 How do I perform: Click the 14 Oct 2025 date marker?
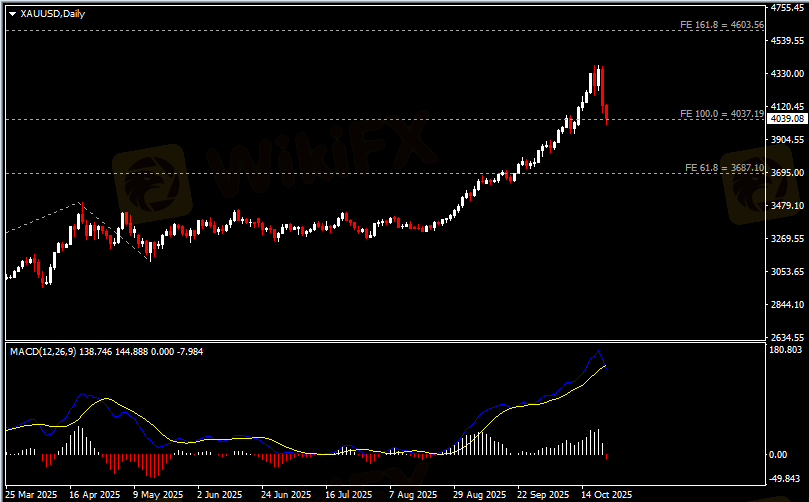click(607, 494)
